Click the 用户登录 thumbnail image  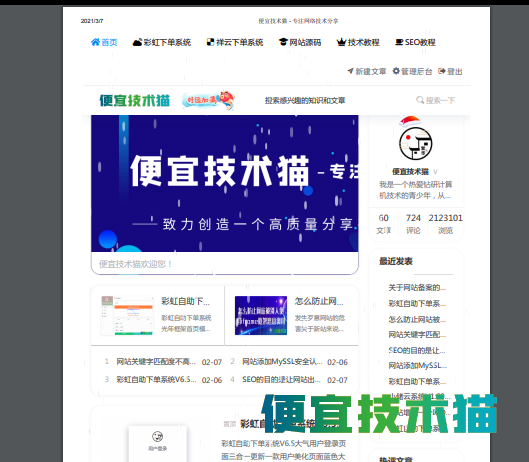(x=158, y=444)
